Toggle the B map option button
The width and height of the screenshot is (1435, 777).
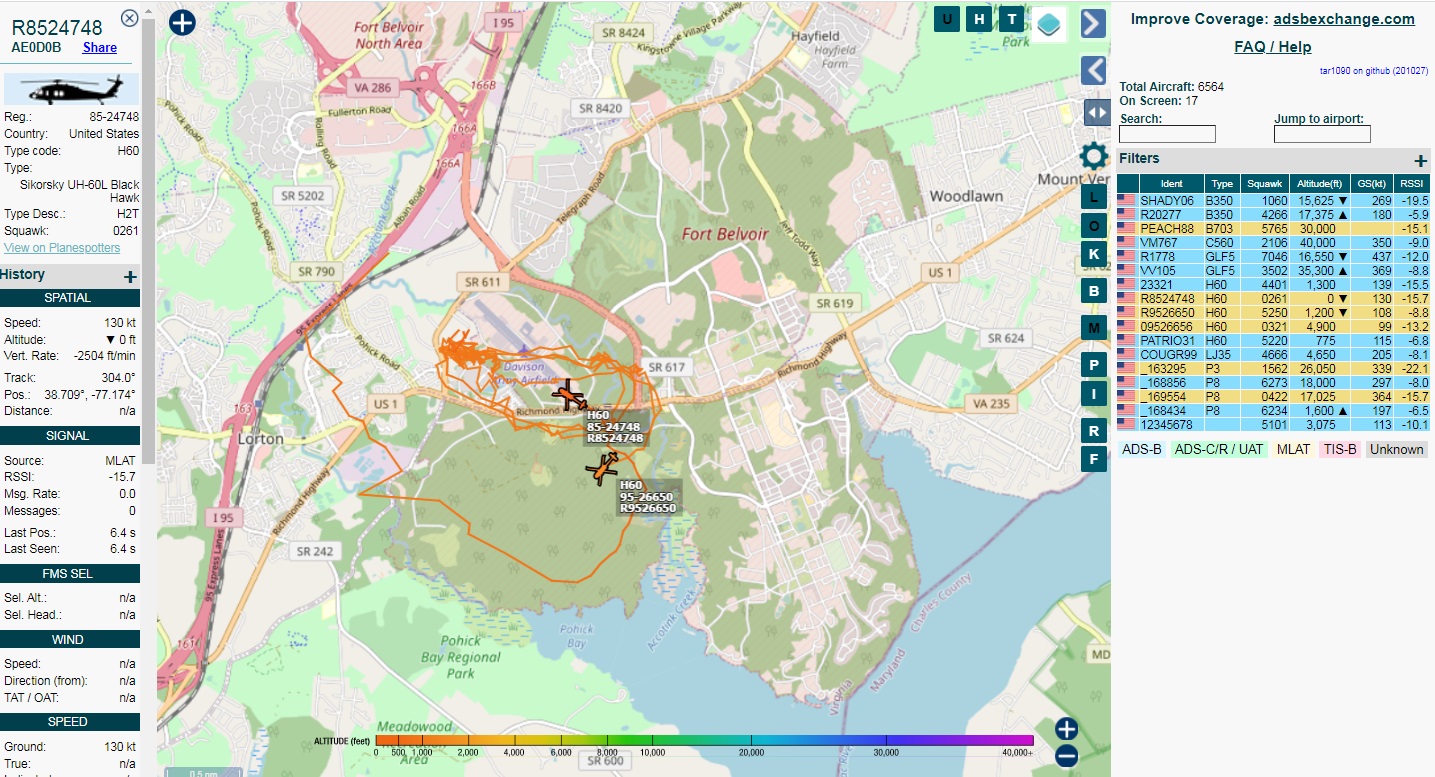pos(1094,291)
